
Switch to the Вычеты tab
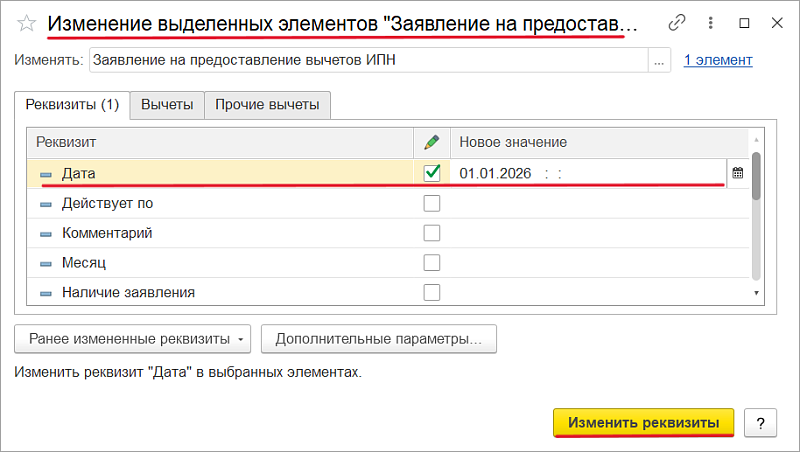coord(167,104)
